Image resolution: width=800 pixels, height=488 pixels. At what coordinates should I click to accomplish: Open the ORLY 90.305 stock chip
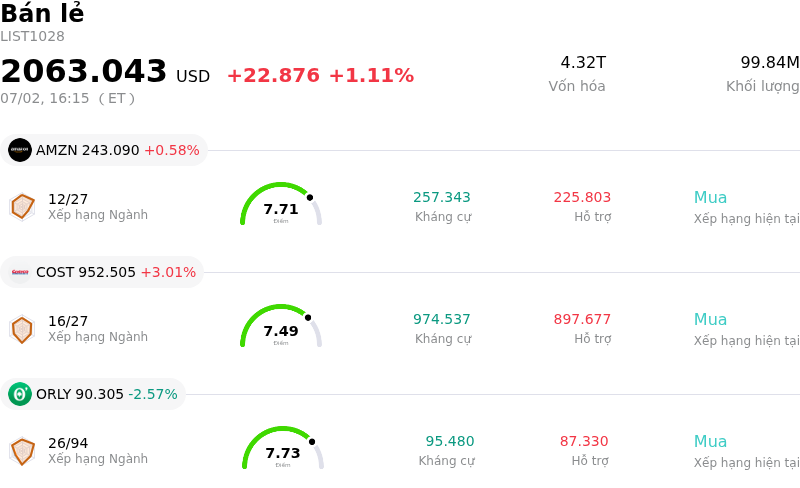click(93, 394)
